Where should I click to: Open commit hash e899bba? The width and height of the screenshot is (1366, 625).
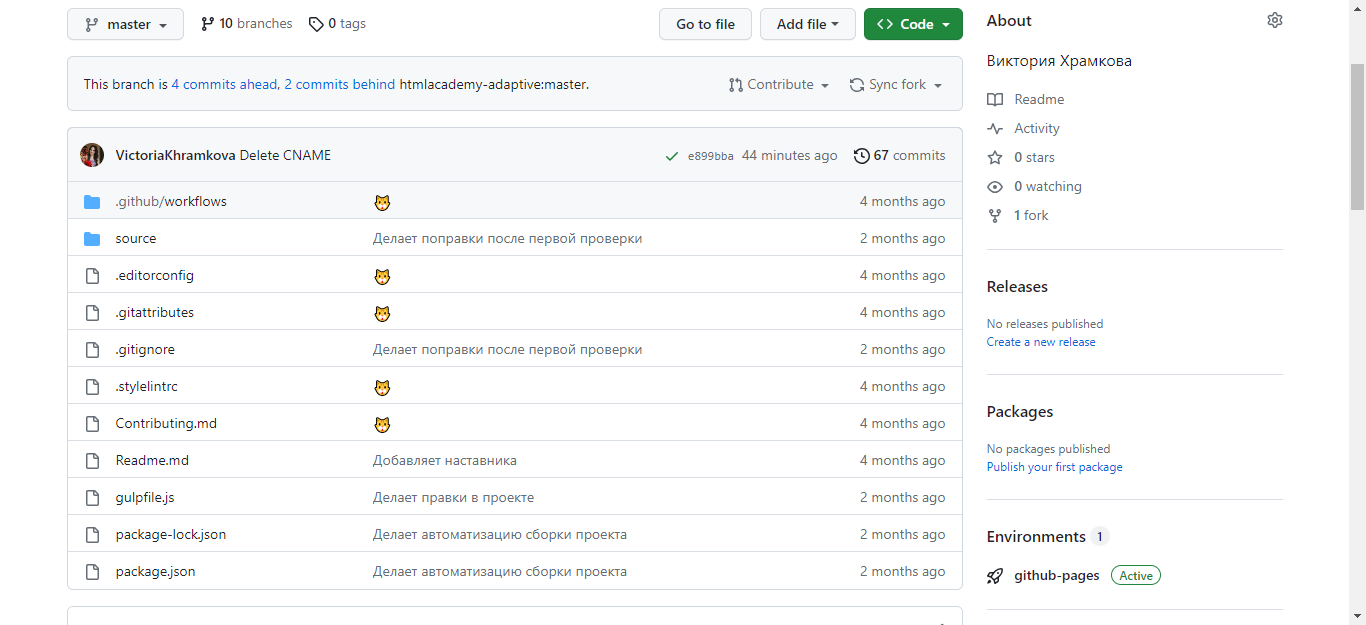710,156
